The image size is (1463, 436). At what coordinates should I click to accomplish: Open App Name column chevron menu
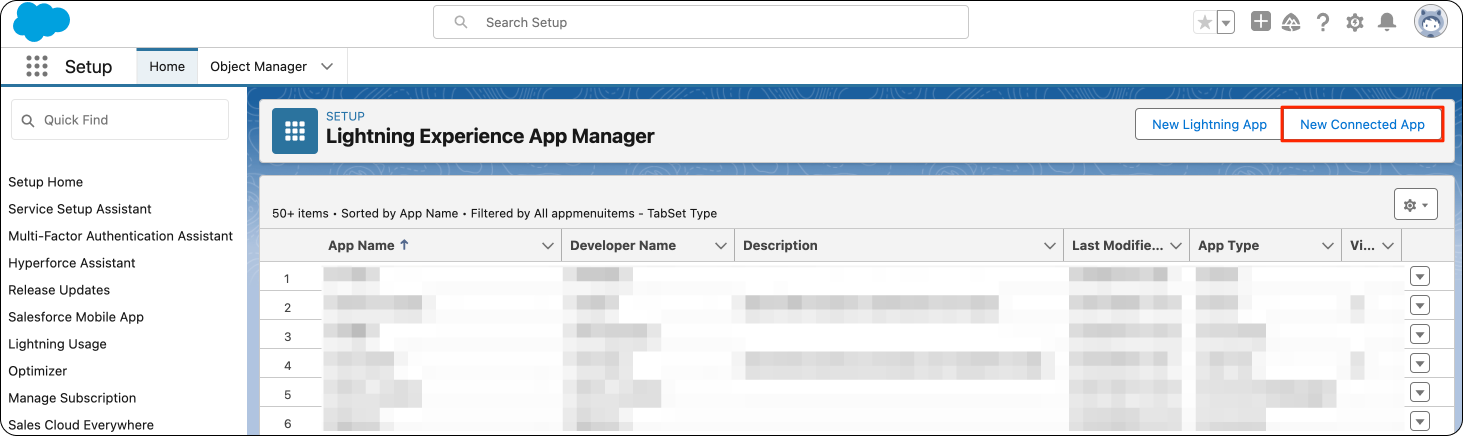coord(548,245)
